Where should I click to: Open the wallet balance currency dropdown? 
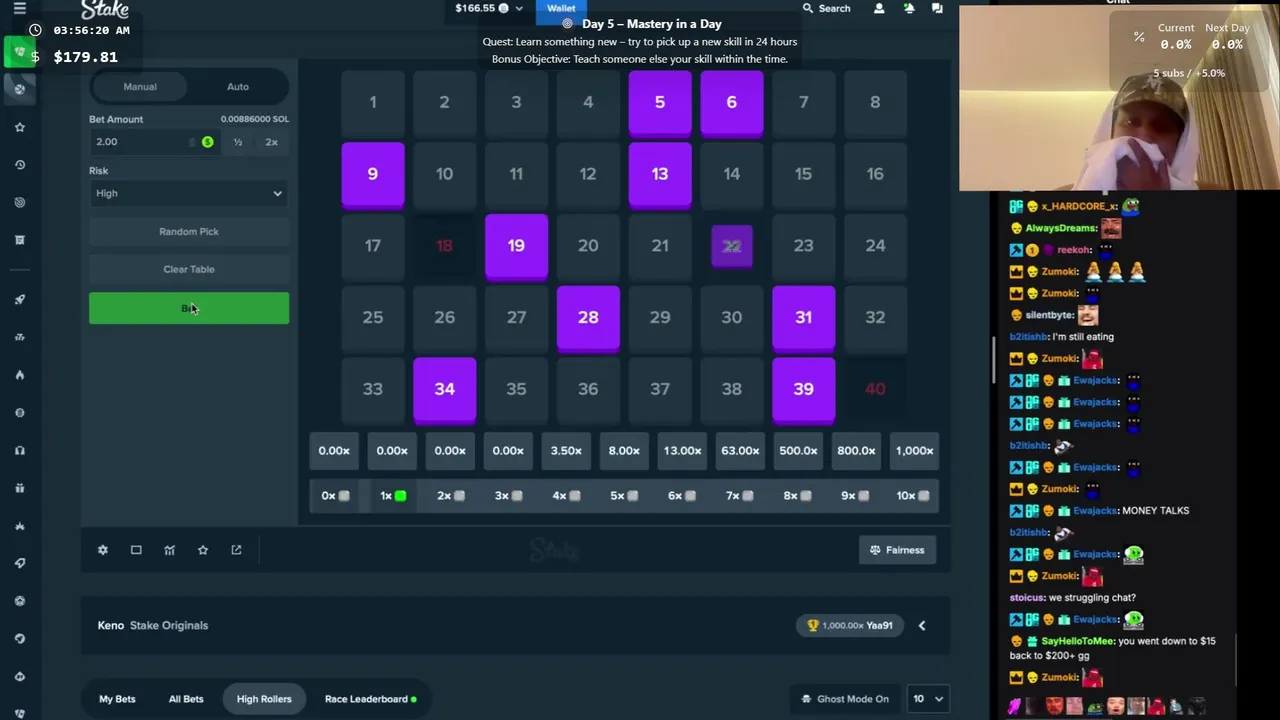(519, 9)
